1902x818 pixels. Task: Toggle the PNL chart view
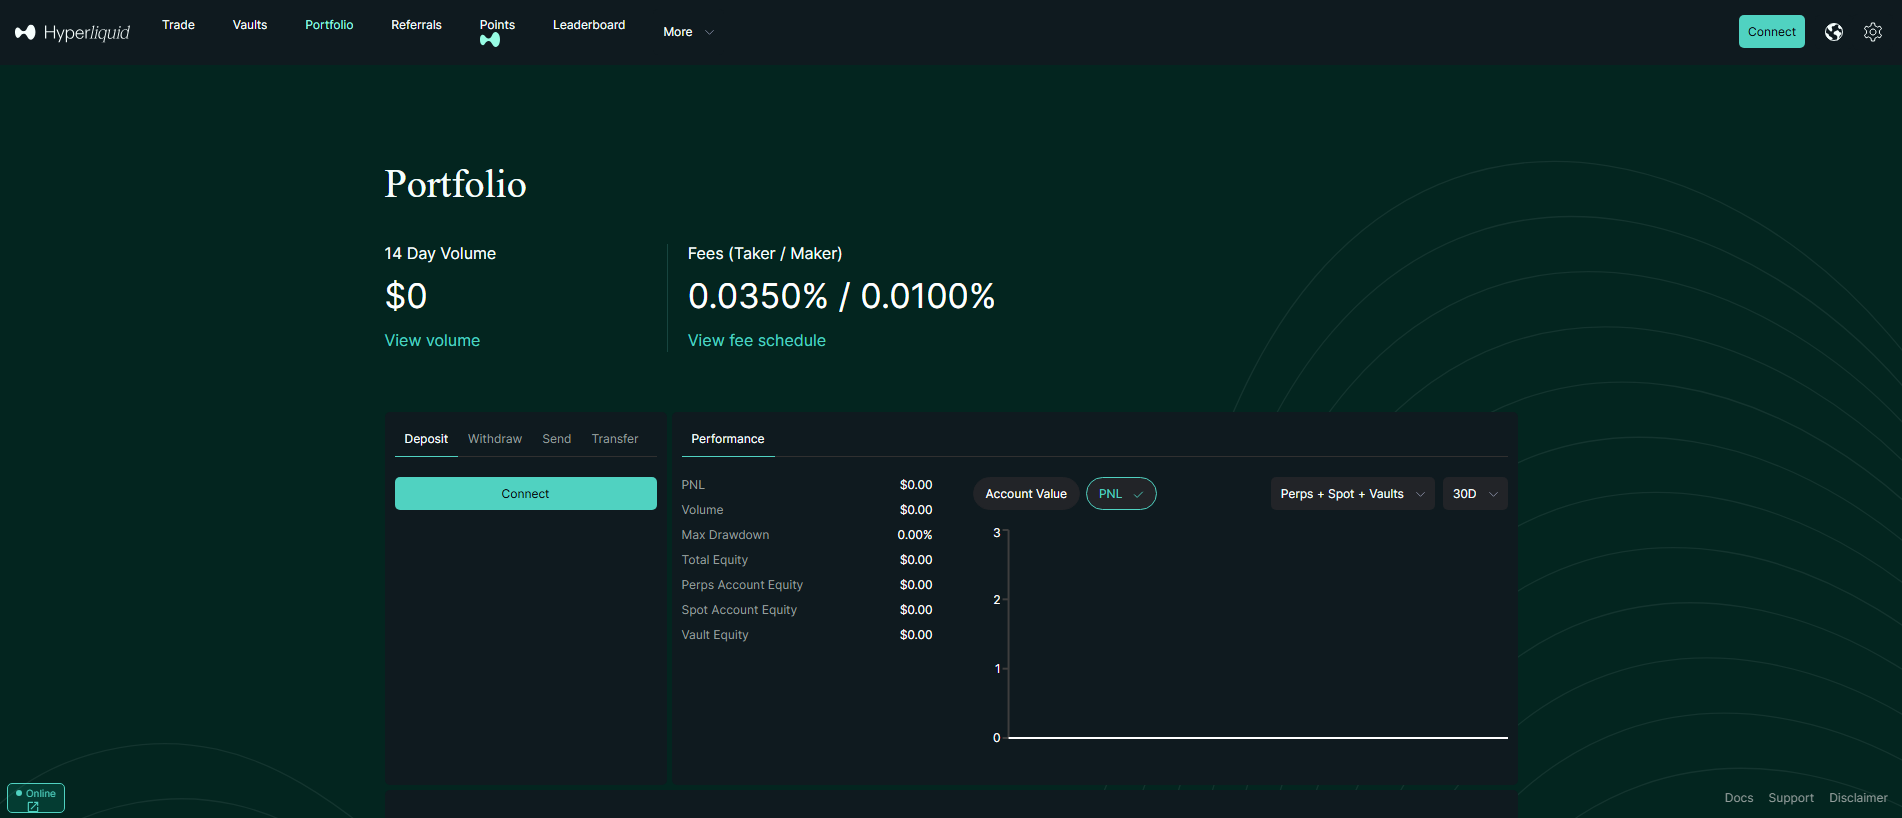(1121, 494)
